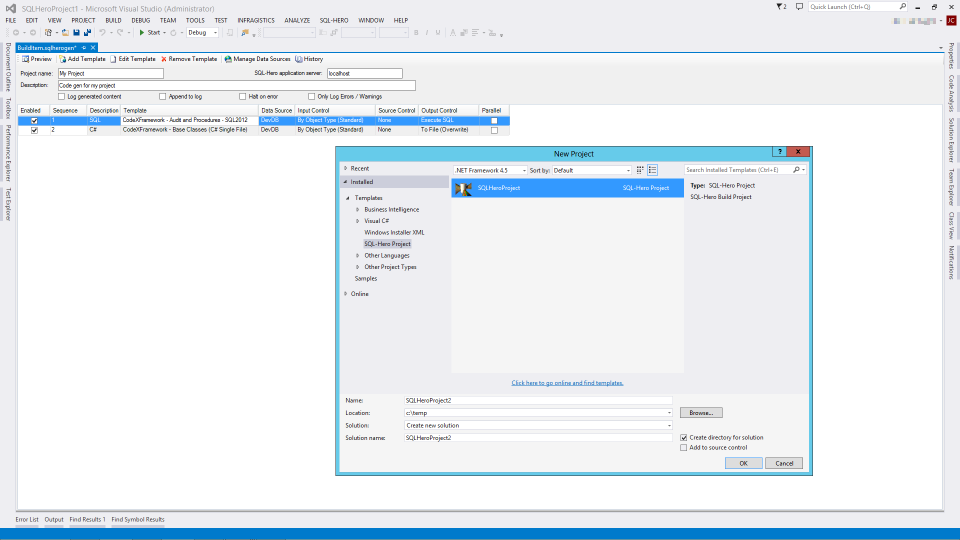
Task: Click the green Start debugging arrow
Action: (x=142, y=32)
